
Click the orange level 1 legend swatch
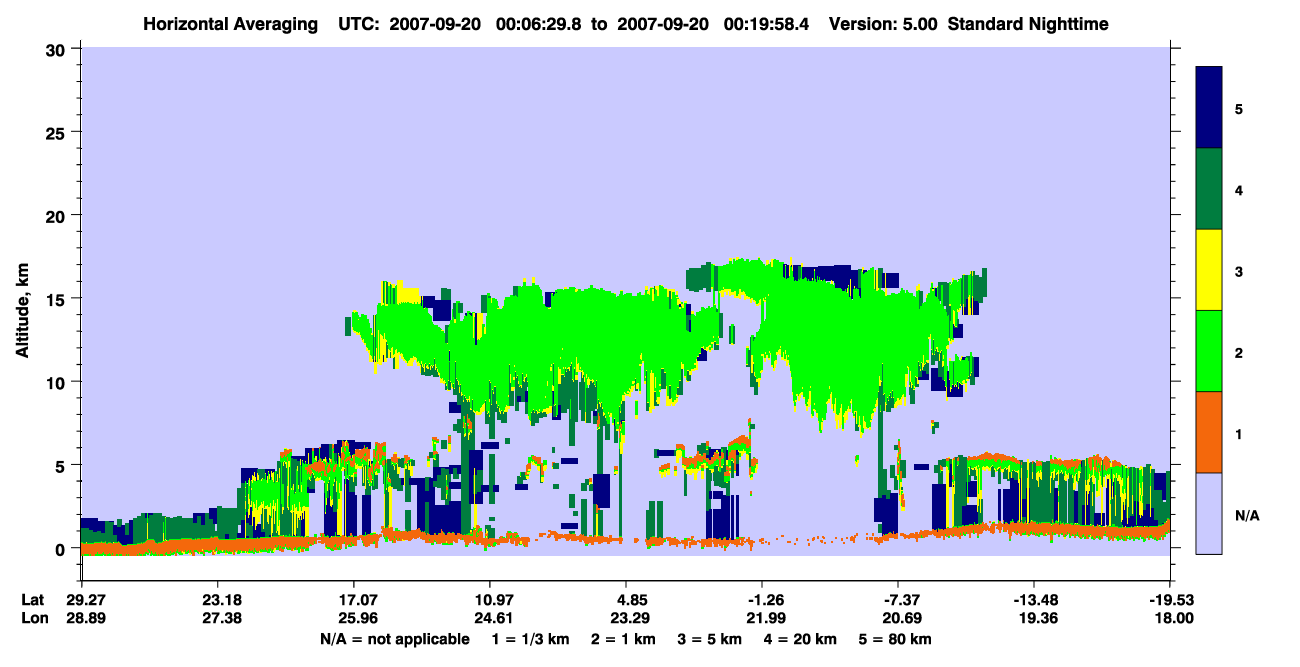1209,432
